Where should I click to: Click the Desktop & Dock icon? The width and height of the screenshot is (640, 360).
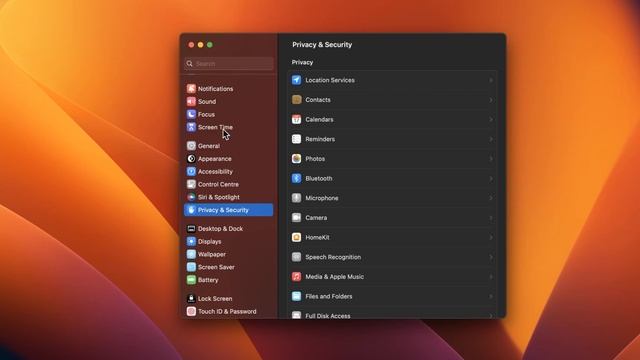191,229
